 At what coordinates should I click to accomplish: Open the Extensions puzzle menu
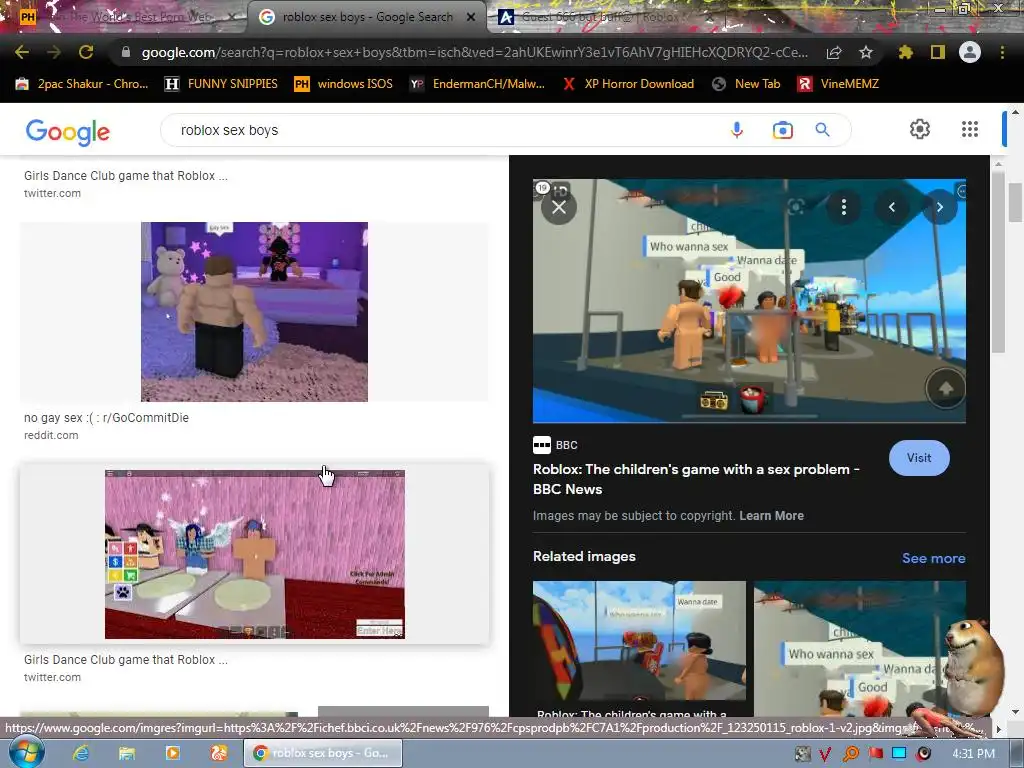click(x=905, y=52)
